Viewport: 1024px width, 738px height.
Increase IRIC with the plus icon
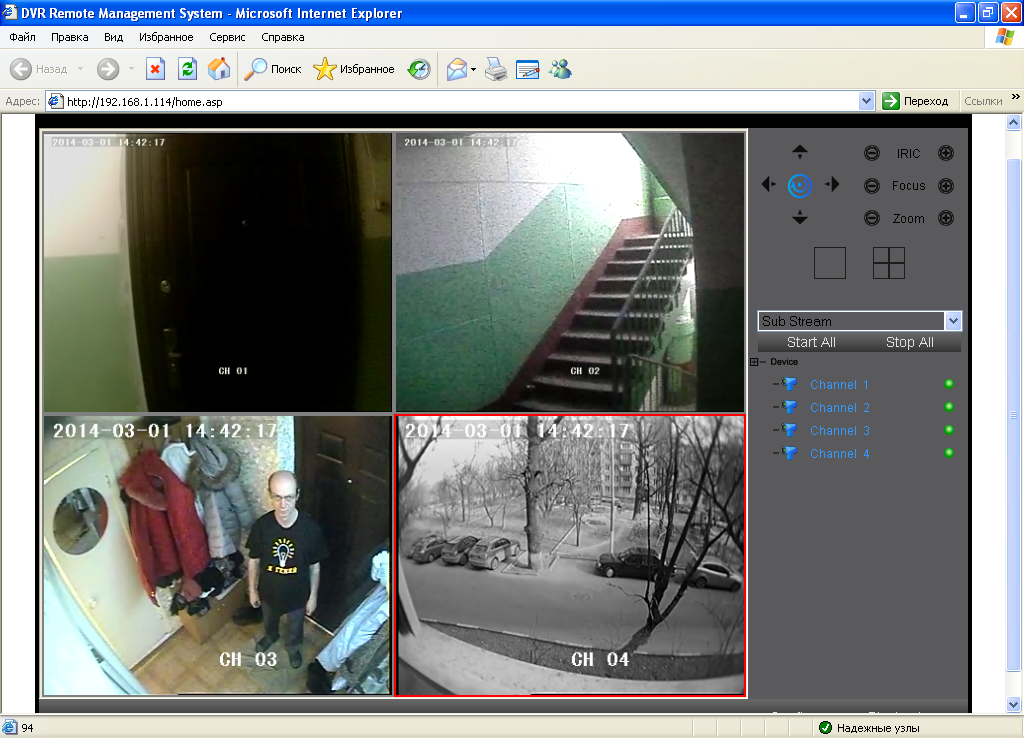click(946, 153)
